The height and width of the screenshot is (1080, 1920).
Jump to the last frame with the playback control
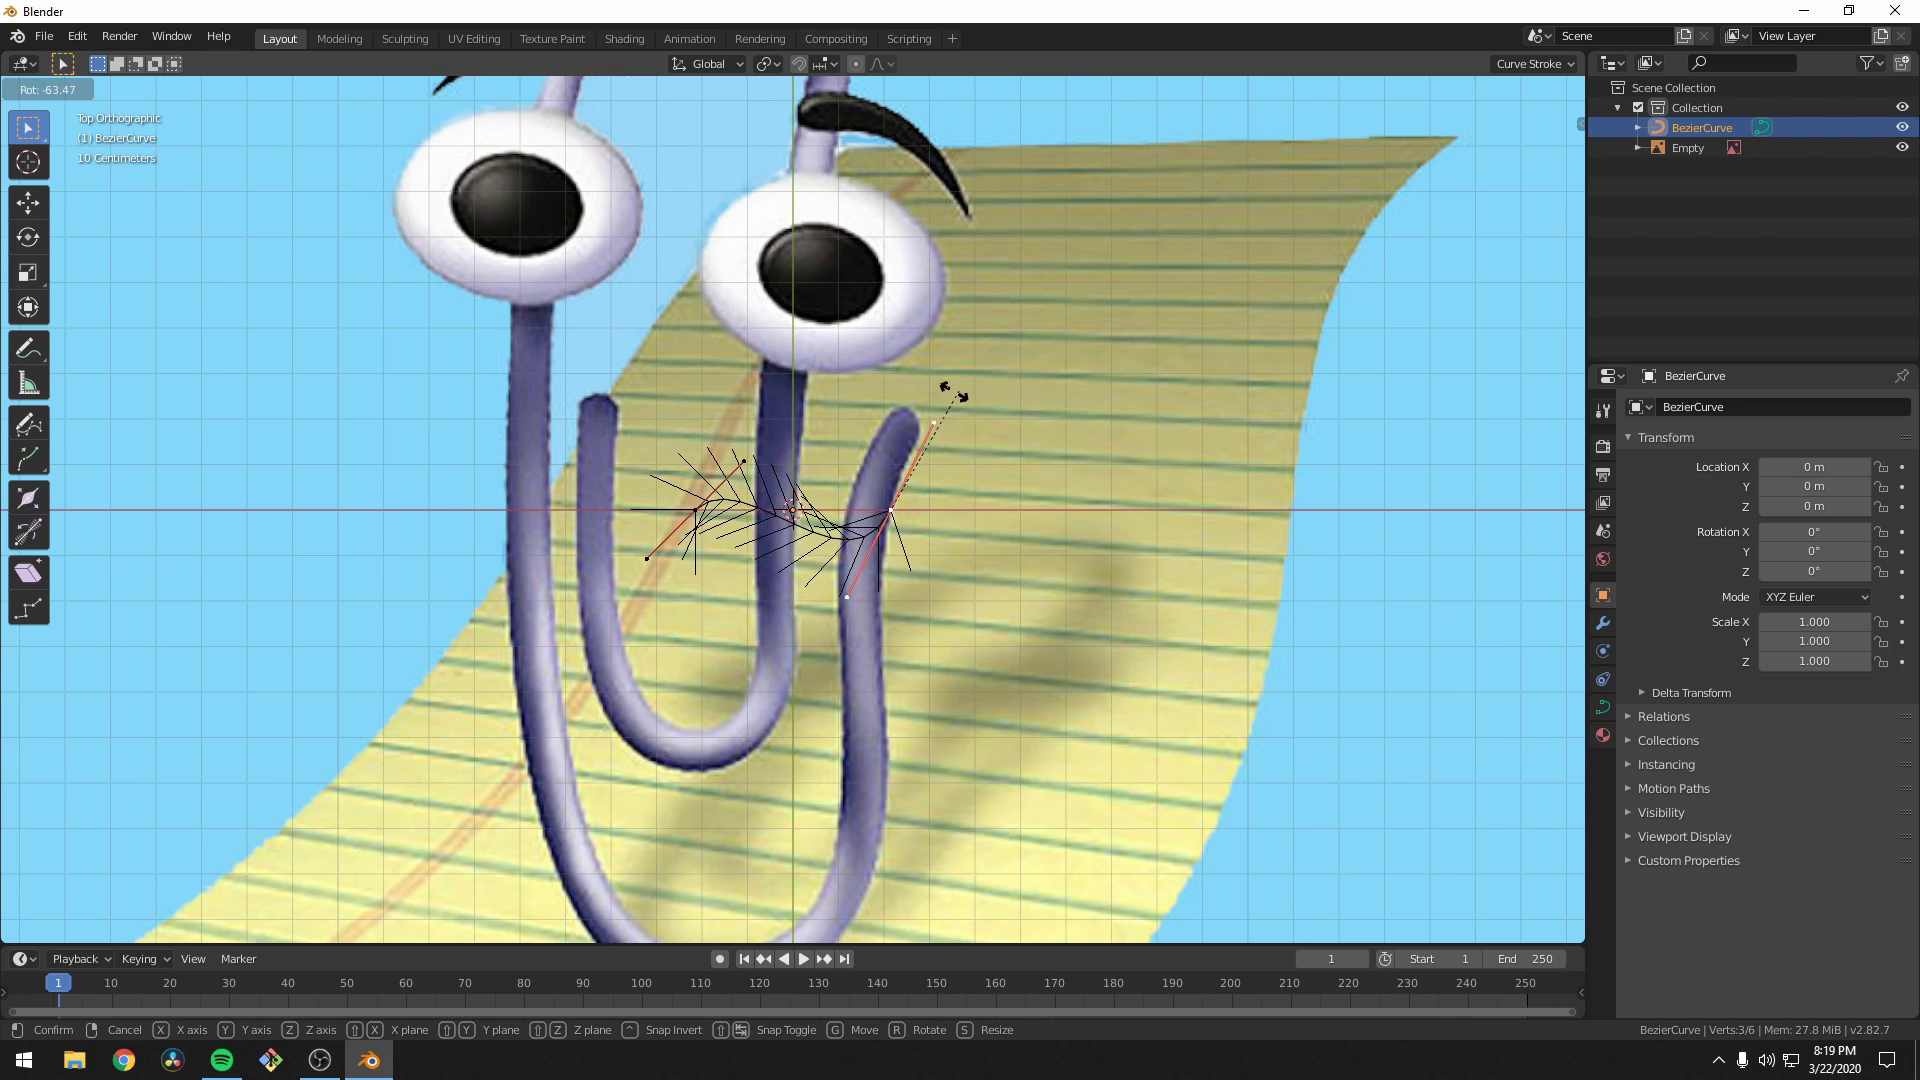click(845, 958)
